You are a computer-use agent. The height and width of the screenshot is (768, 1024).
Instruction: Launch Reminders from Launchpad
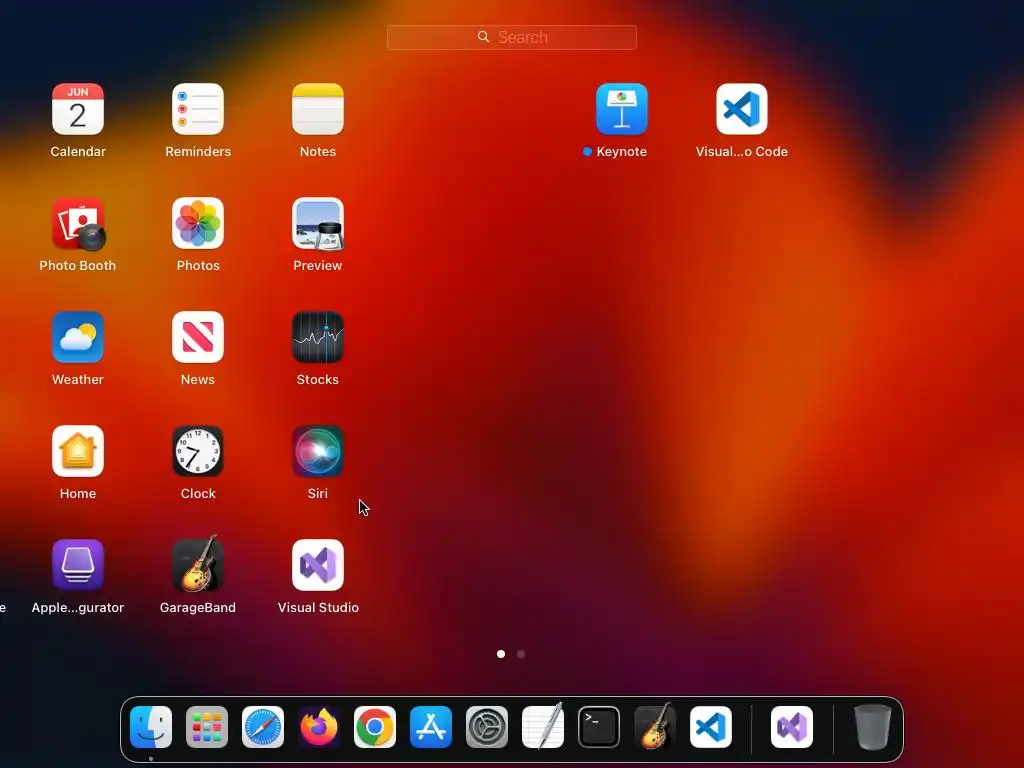pos(198,109)
